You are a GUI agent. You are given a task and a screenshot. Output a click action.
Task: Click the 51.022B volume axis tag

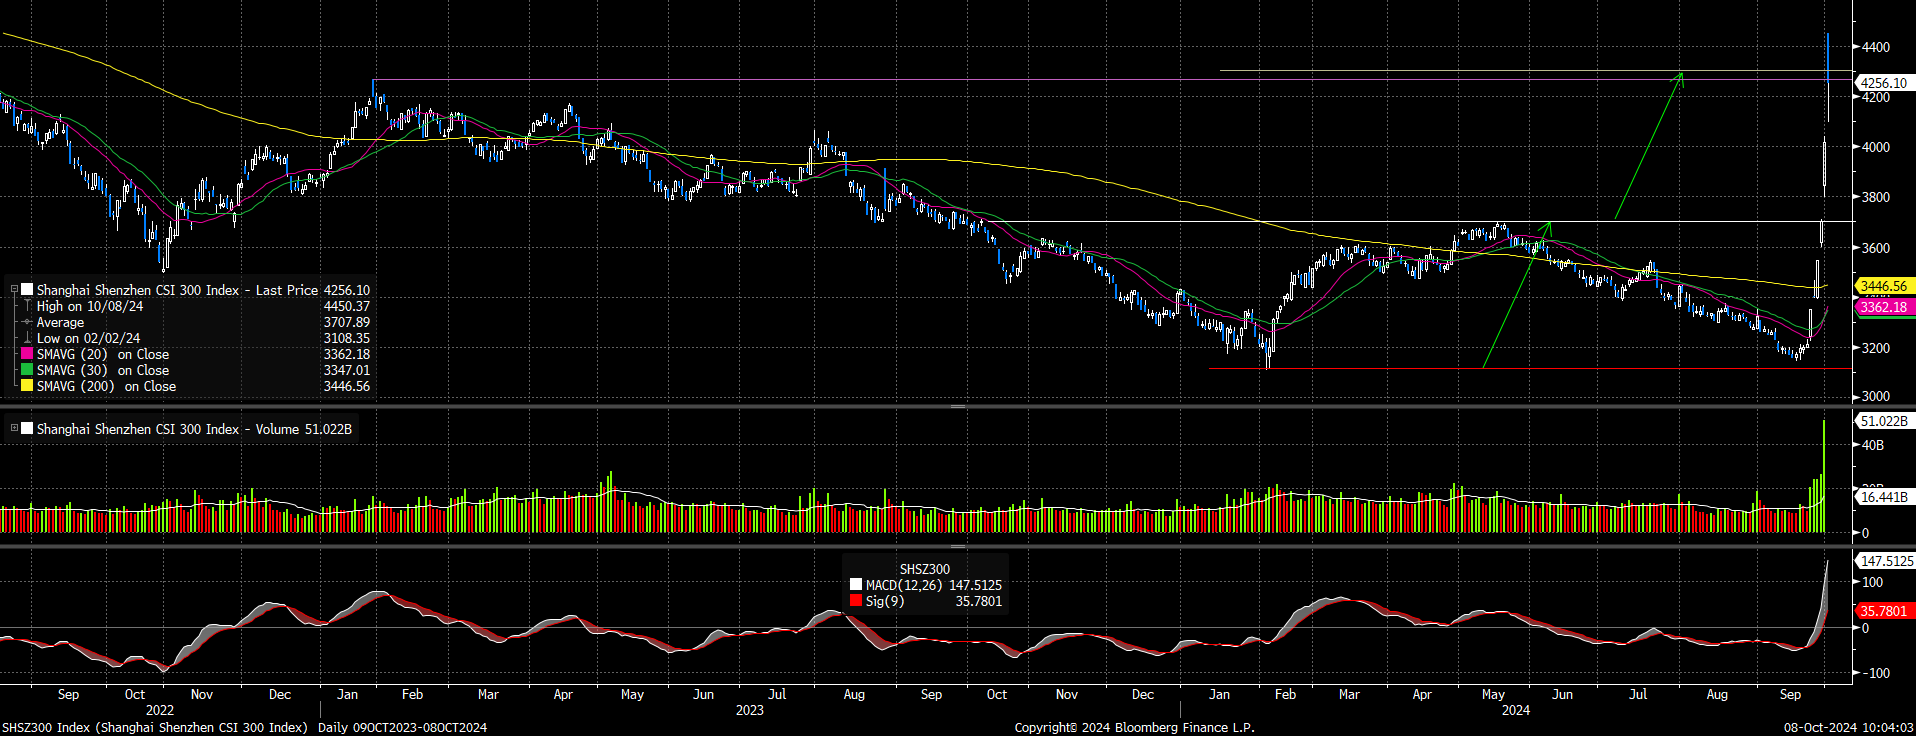pos(1884,421)
